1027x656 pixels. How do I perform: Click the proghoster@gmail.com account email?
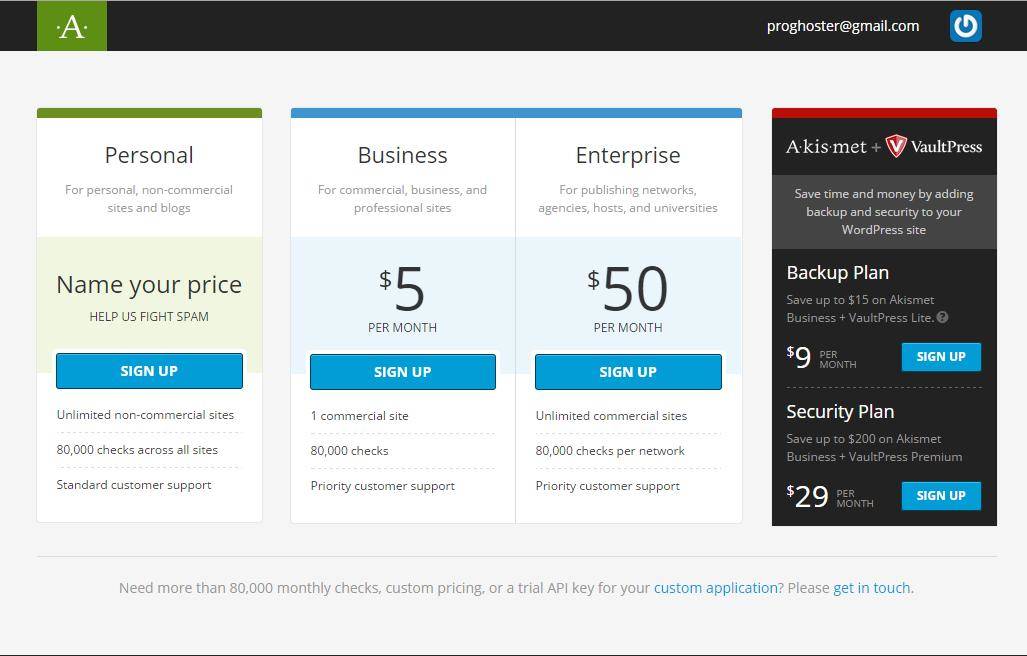(842, 26)
